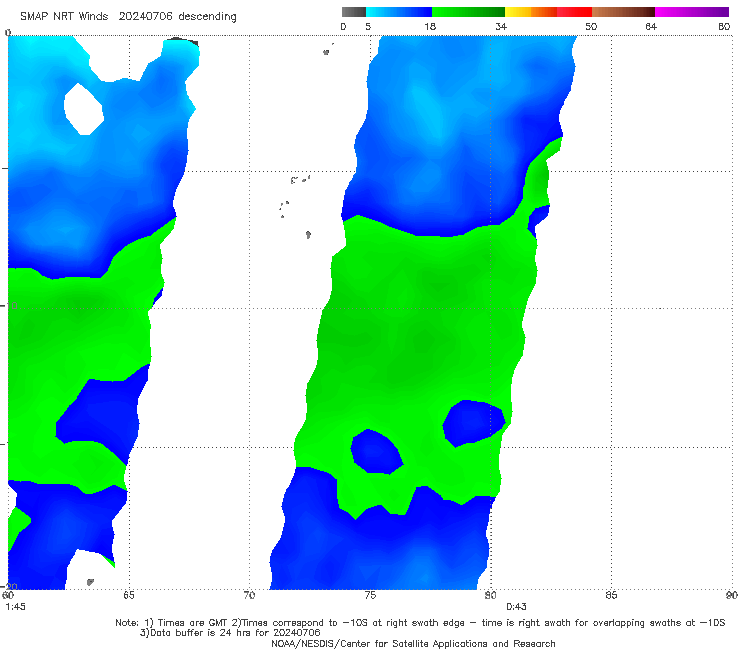Click the title 'SMAP NRT Winds 20240706 descending'
Screen dimensions: 740x650
pyautogui.click(x=128, y=16)
